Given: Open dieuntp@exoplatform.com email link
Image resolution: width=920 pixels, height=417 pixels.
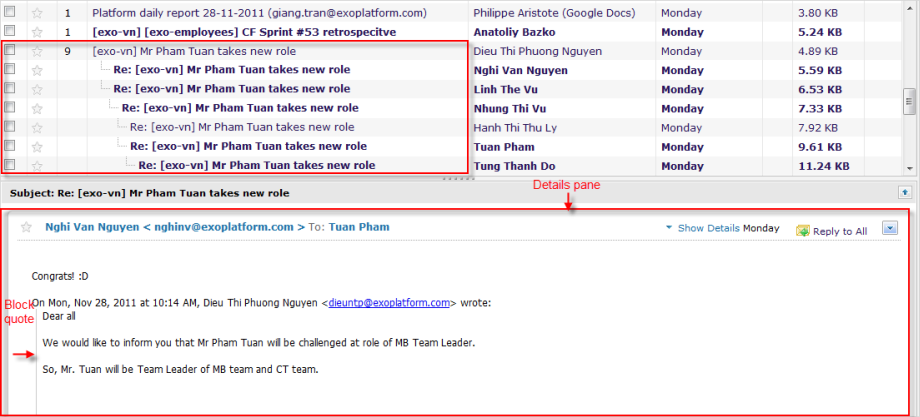Looking at the screenshot, I should pyautogui.click(x=389, y=303).
